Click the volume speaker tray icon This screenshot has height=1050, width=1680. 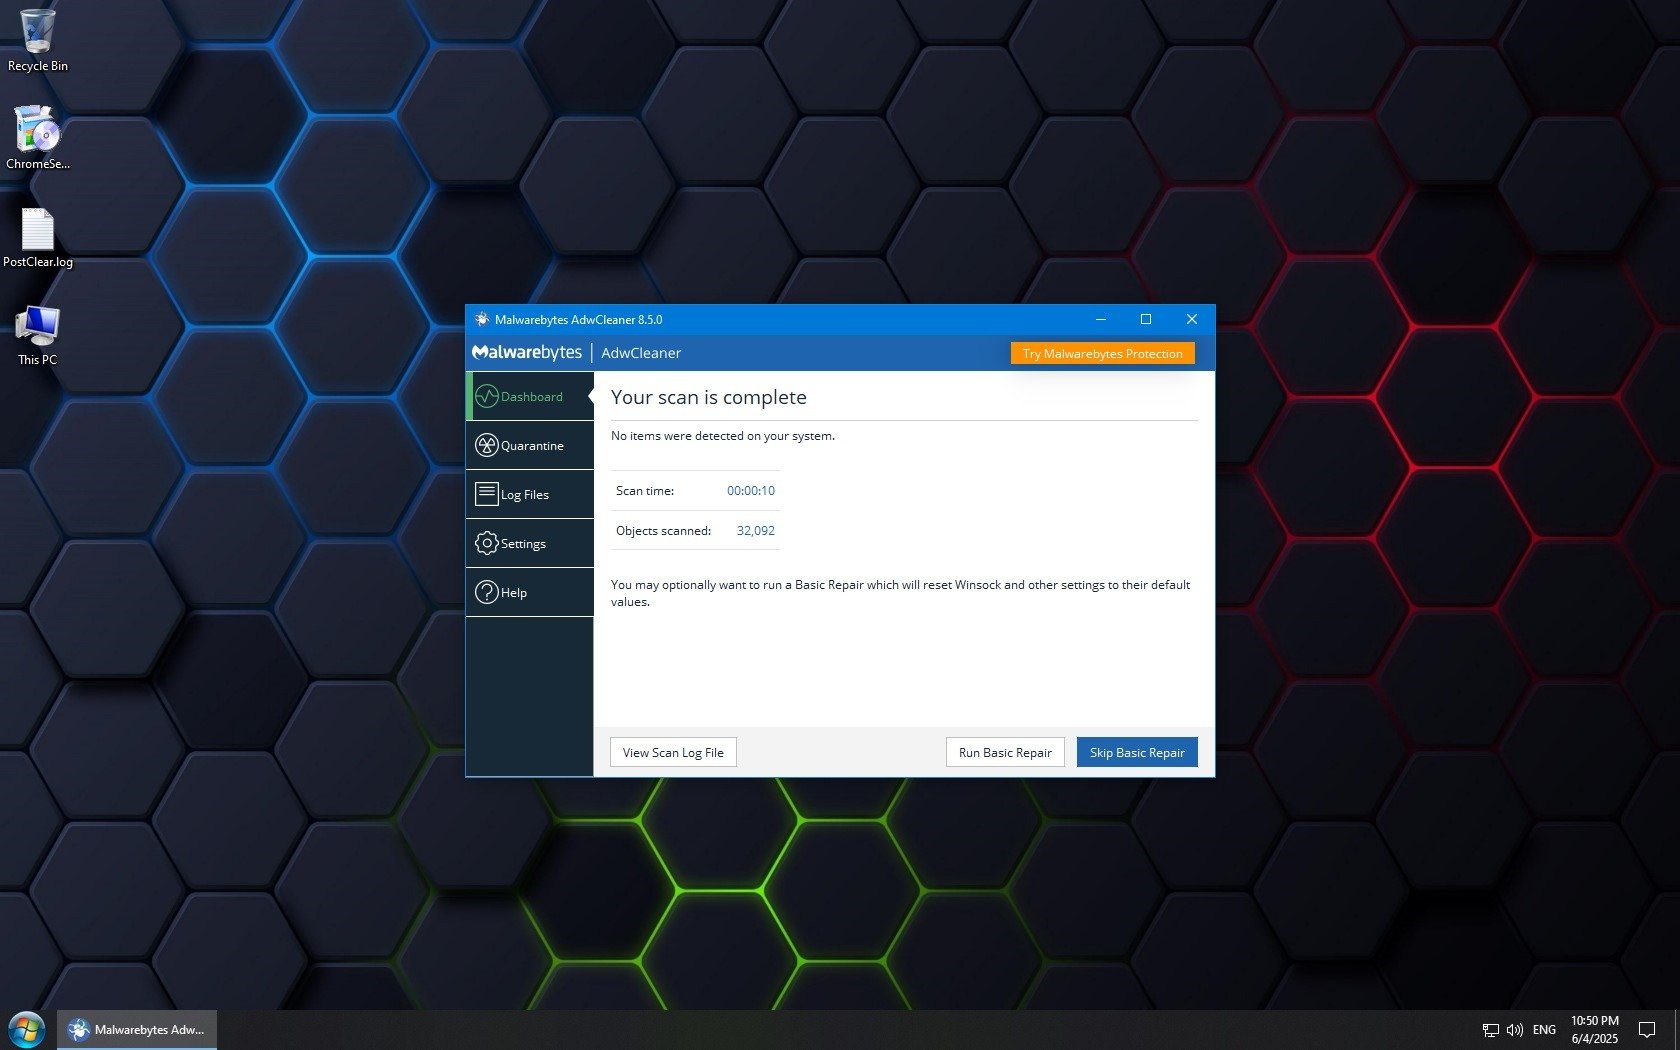click(1515, 1030)
